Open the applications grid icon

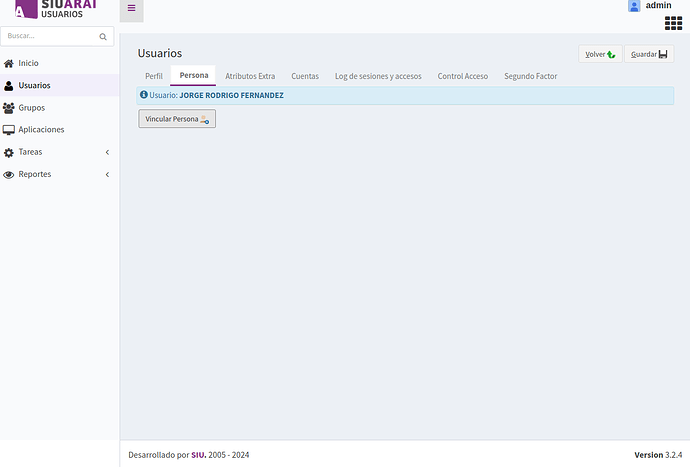pos(673,23)
